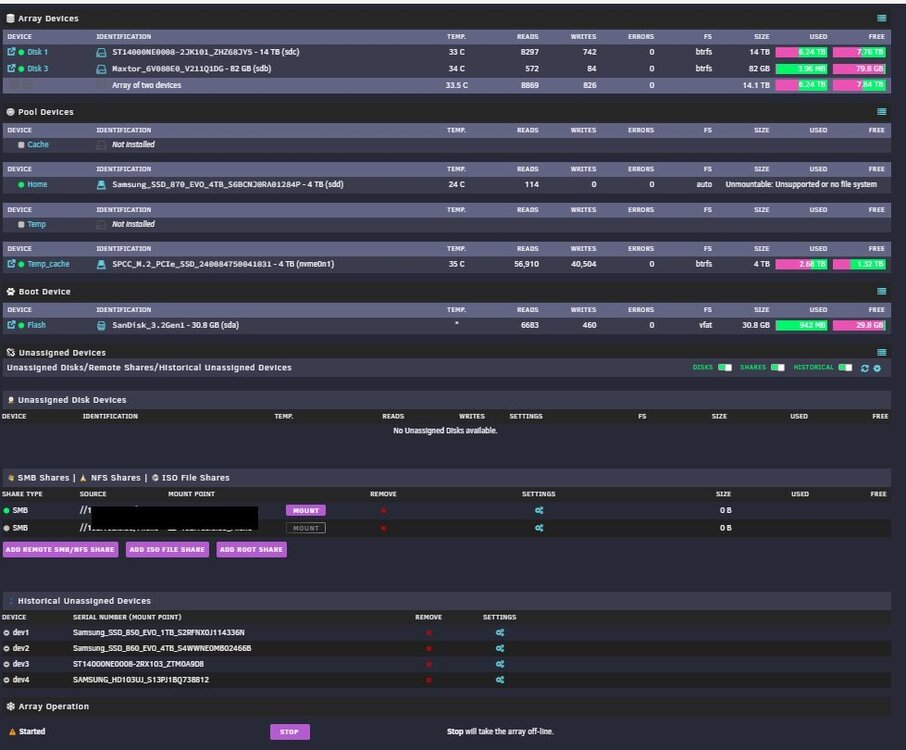Remove the first SMB share

(x=383, y=511)
